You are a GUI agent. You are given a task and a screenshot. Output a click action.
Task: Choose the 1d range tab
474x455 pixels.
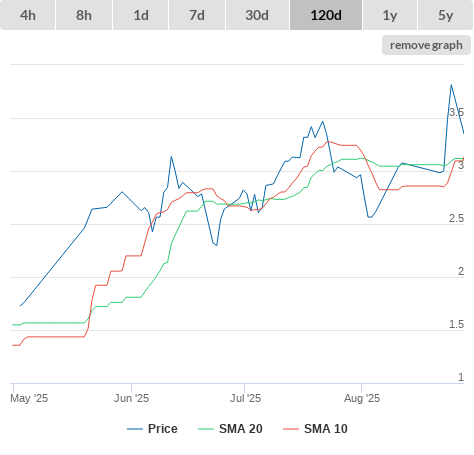[x=141, y=15]
